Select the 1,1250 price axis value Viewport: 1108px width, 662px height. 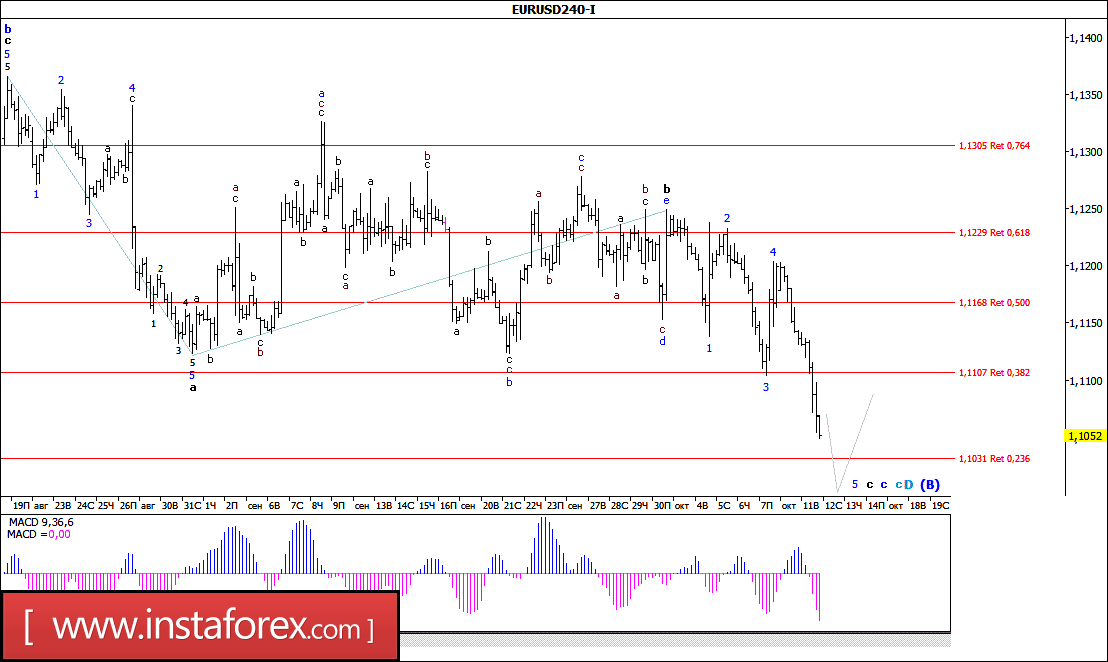[x=1086, y=209]
